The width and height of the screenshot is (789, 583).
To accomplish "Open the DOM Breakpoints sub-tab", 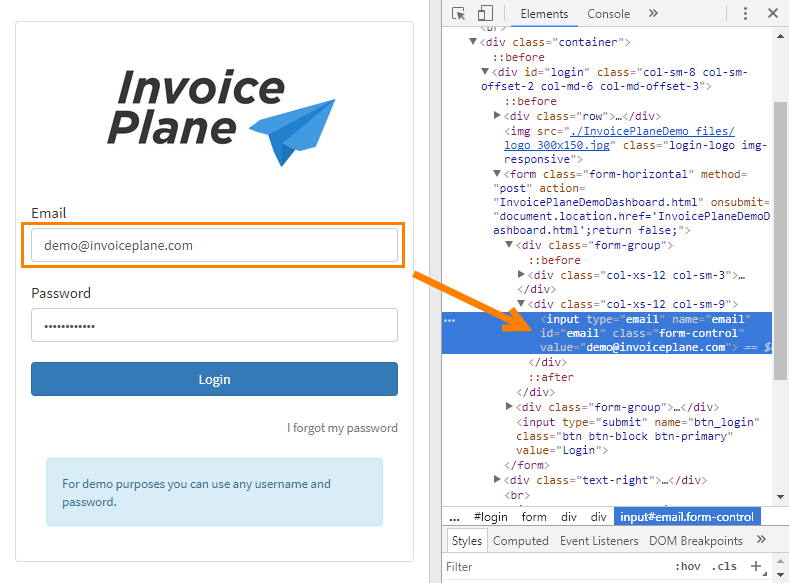I will pyautogui.click(x=695, y=541).
